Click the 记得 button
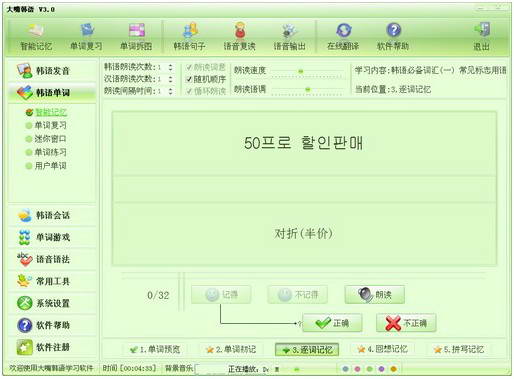The image size is (514, 379). click(x=221, y=295)
